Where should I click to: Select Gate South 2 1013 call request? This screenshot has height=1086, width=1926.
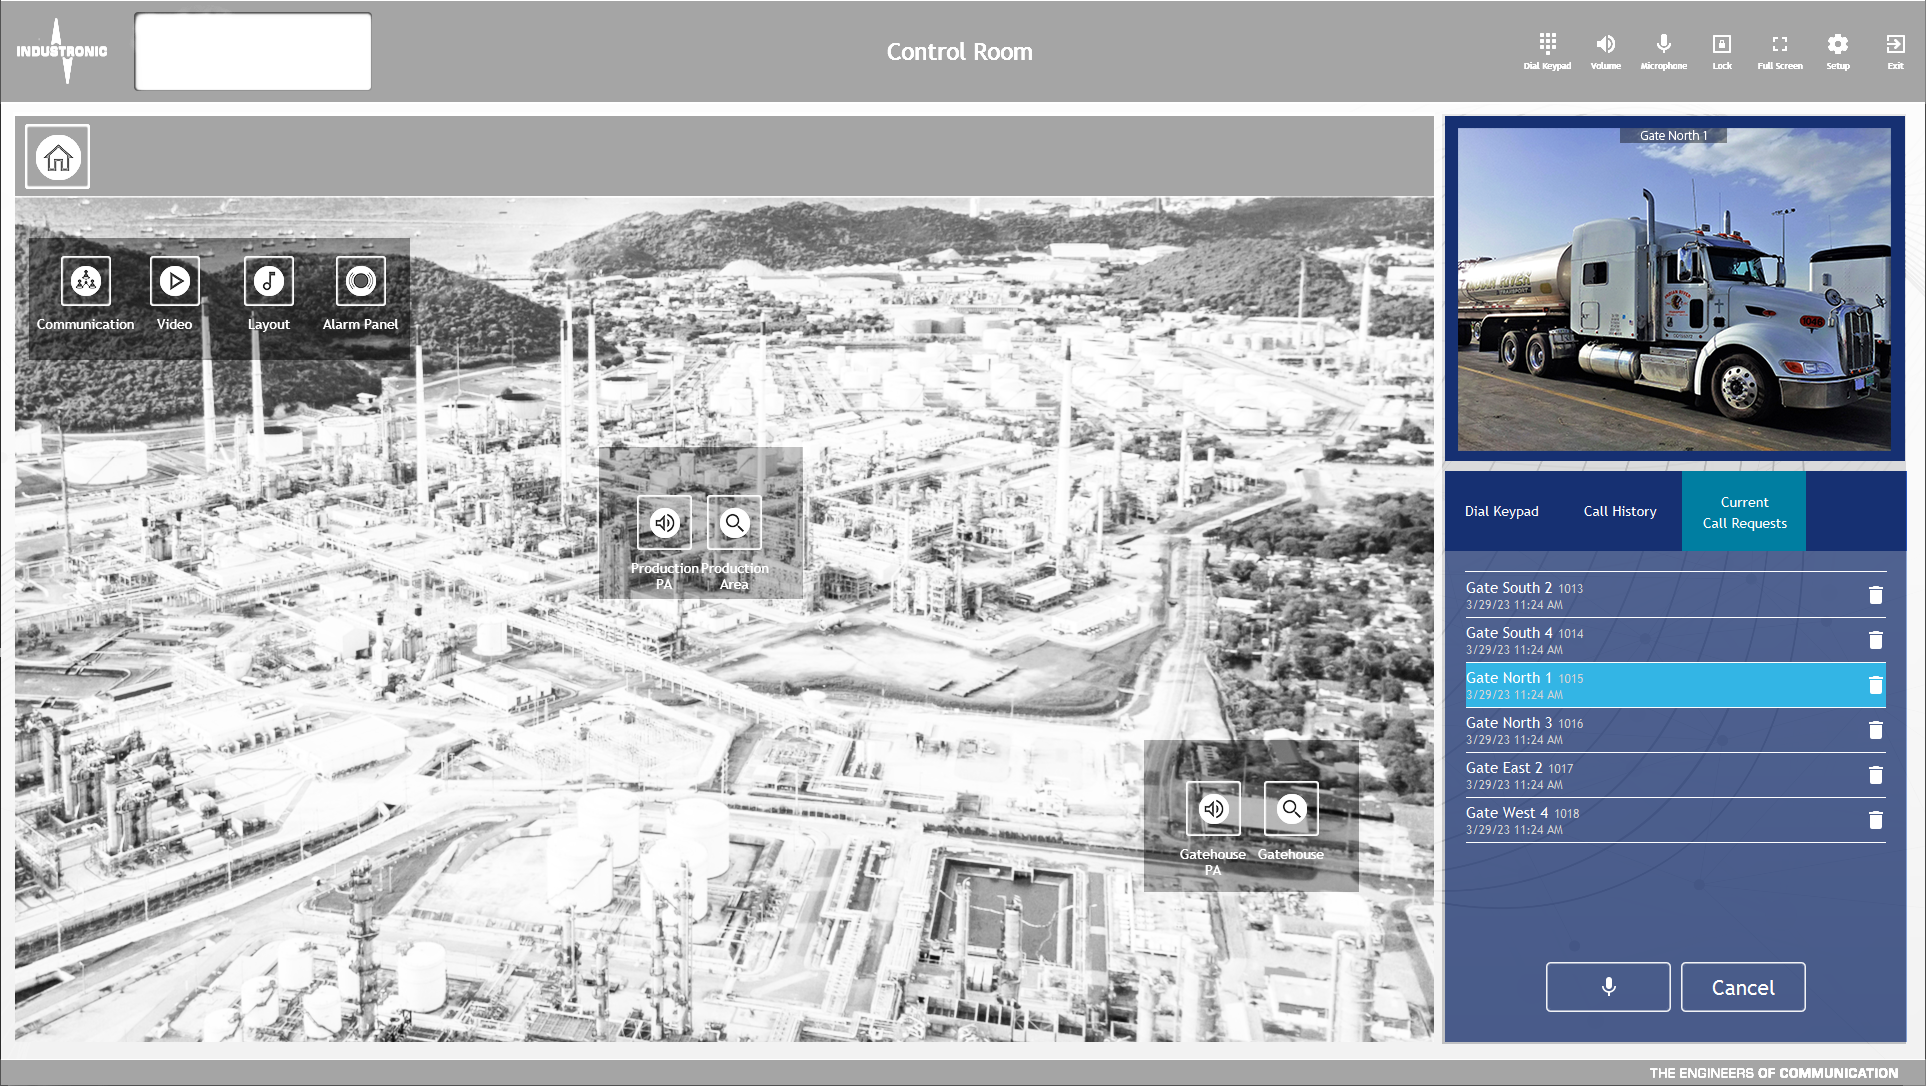tap(1675, 595)
